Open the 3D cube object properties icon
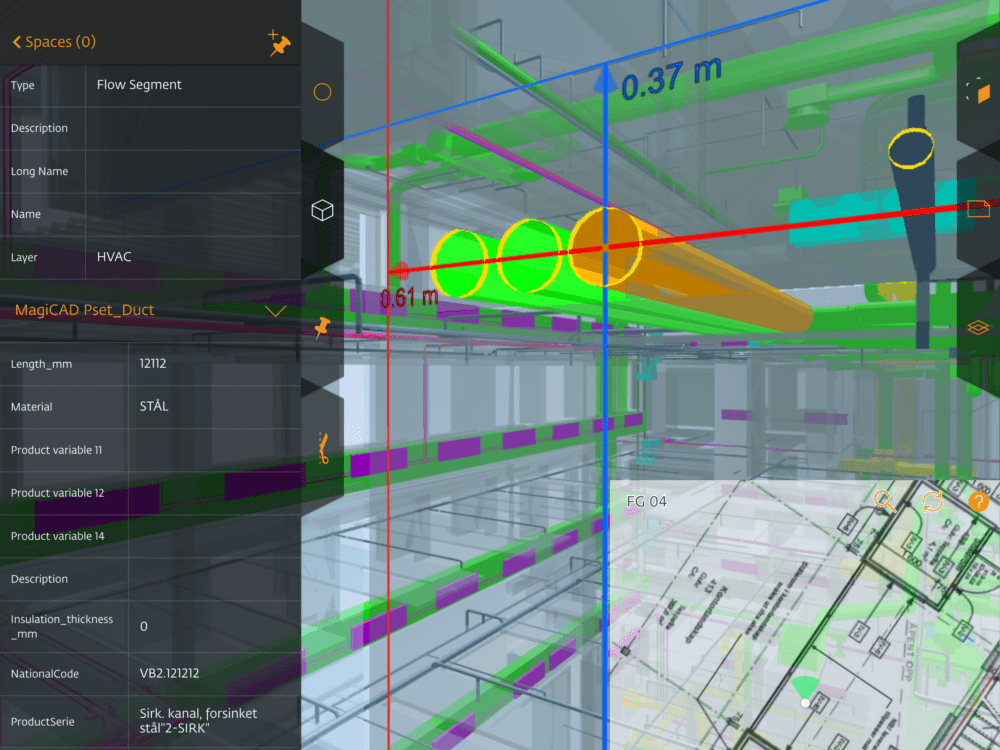 (x=322, y=210)
